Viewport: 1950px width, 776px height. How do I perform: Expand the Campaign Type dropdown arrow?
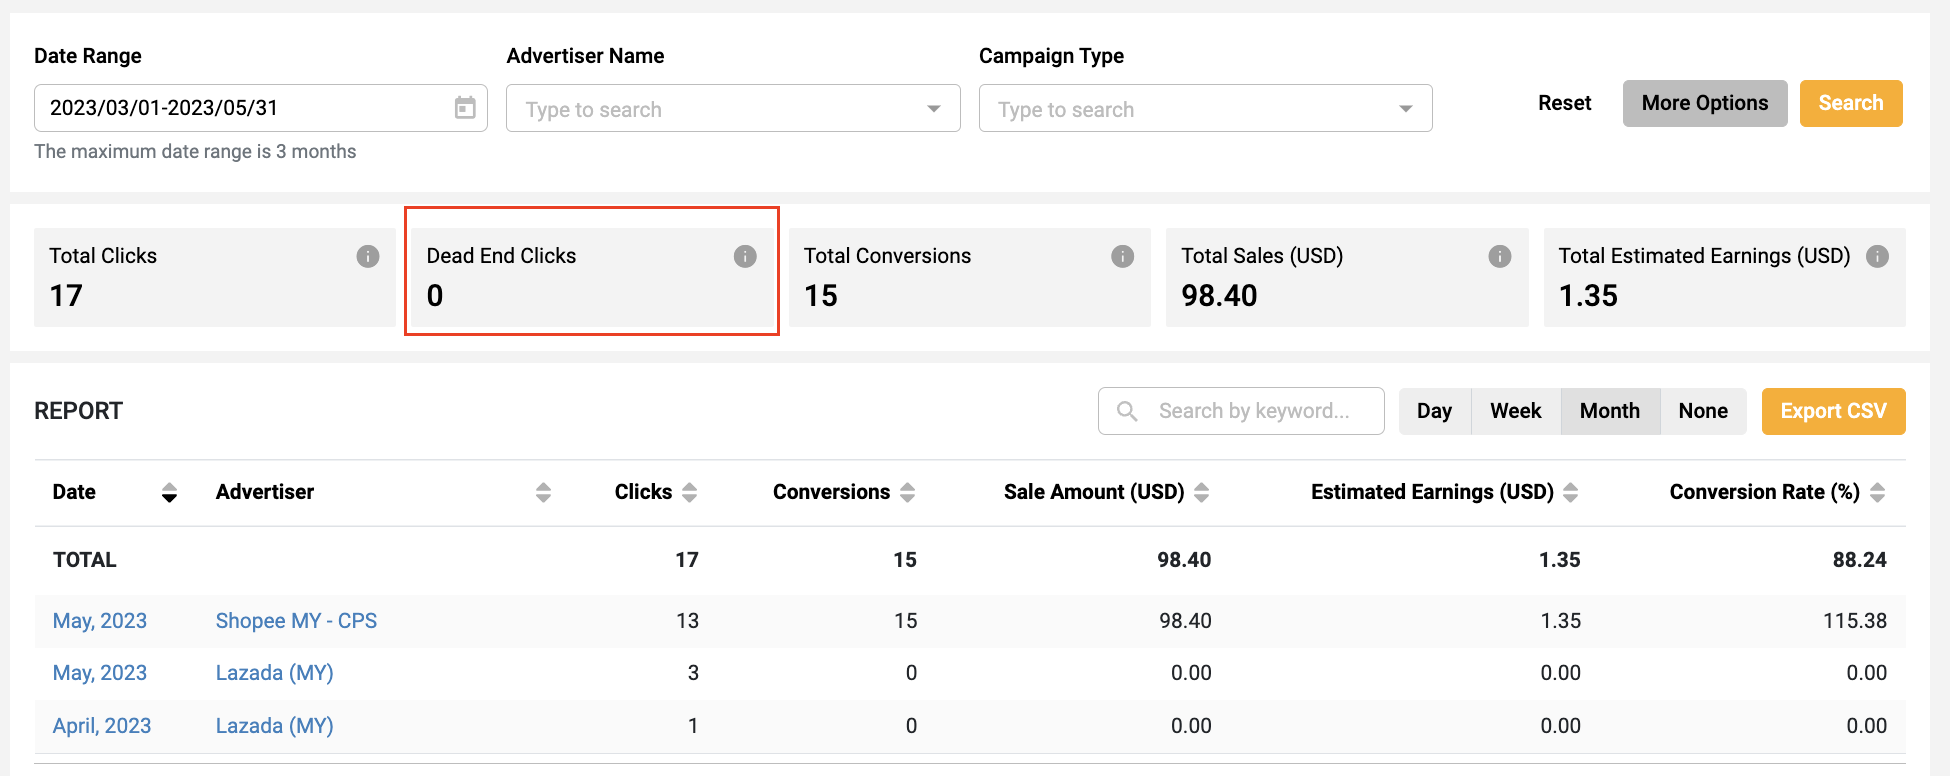1406,108
